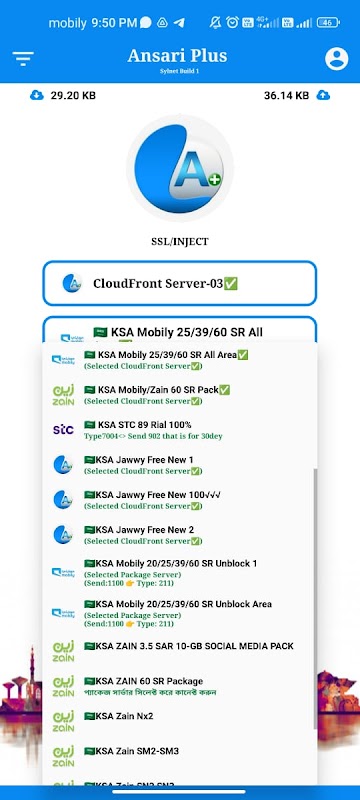Choose KSA STC 89 Rial 100%
The width and height of the screenshot is (360, 800).
[179, 430]
